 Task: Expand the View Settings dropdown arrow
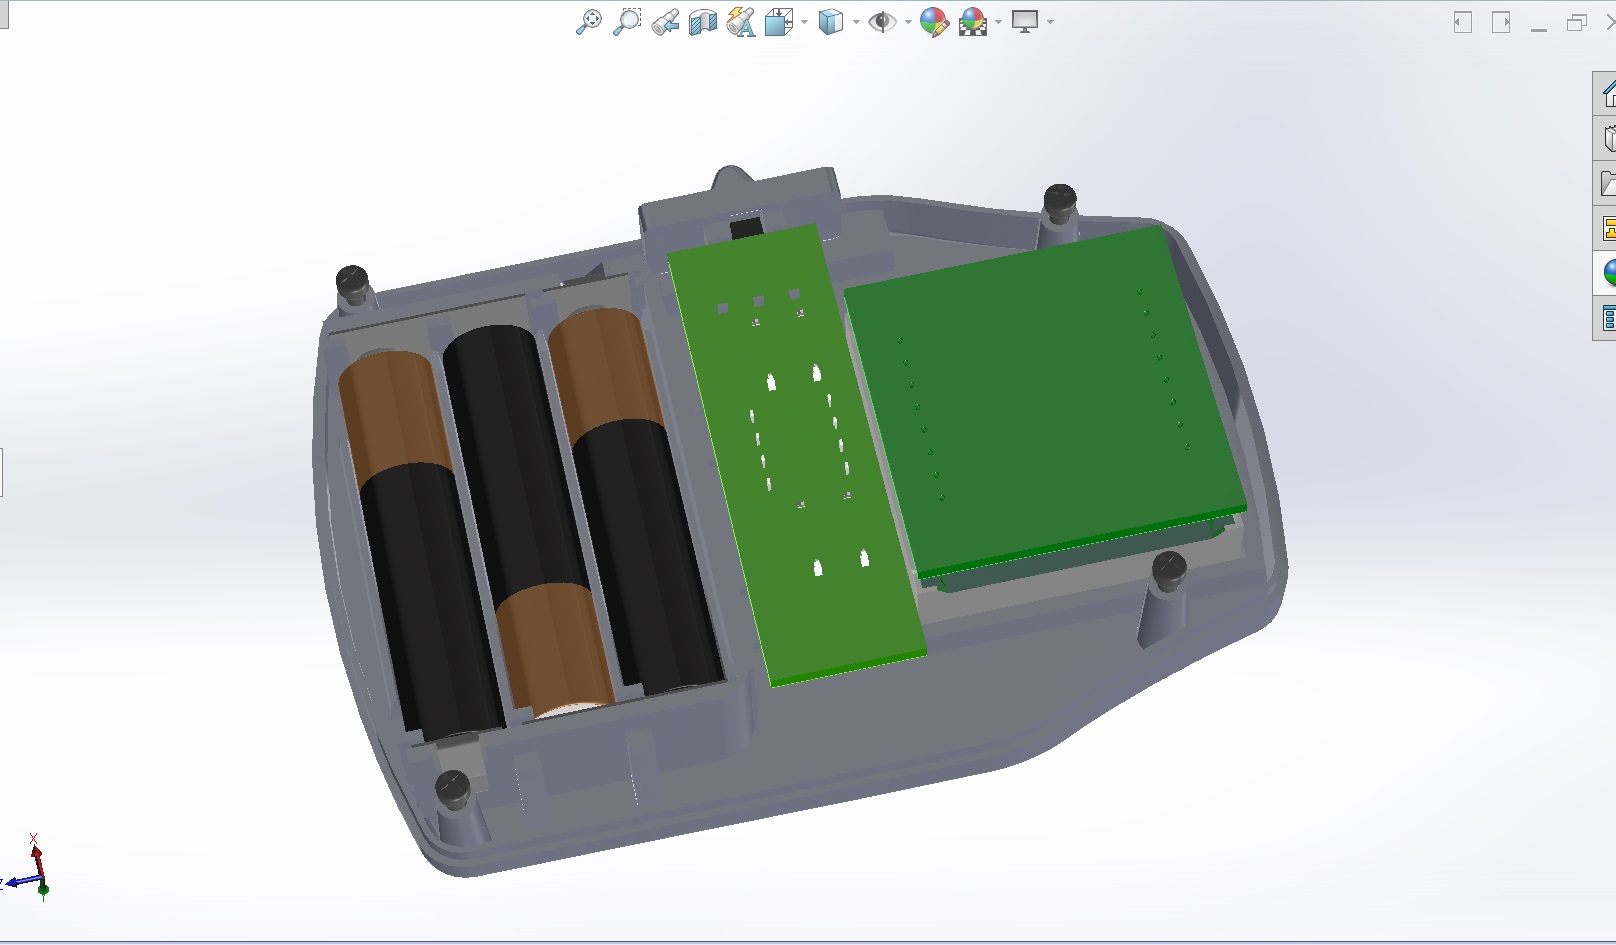[1050, 22]
